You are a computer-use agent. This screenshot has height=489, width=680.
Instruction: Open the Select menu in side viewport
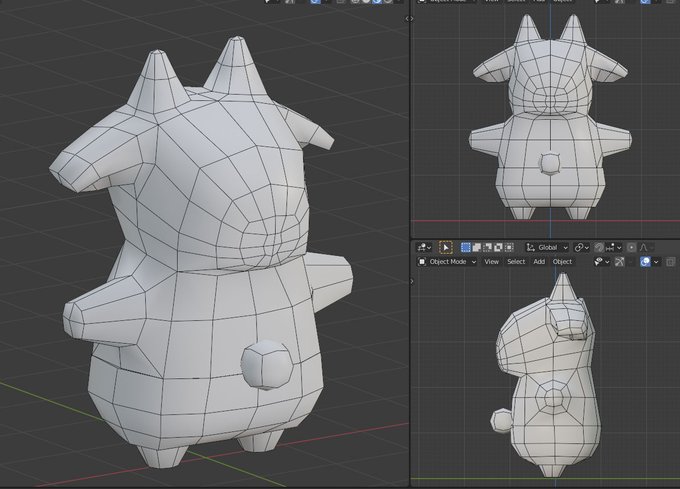516,262
